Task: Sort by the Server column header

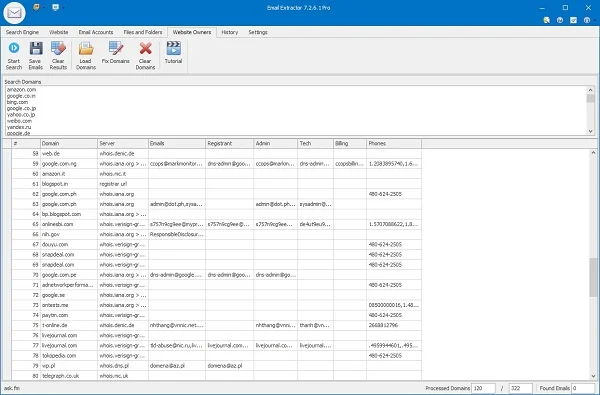Action: [123, 144]
